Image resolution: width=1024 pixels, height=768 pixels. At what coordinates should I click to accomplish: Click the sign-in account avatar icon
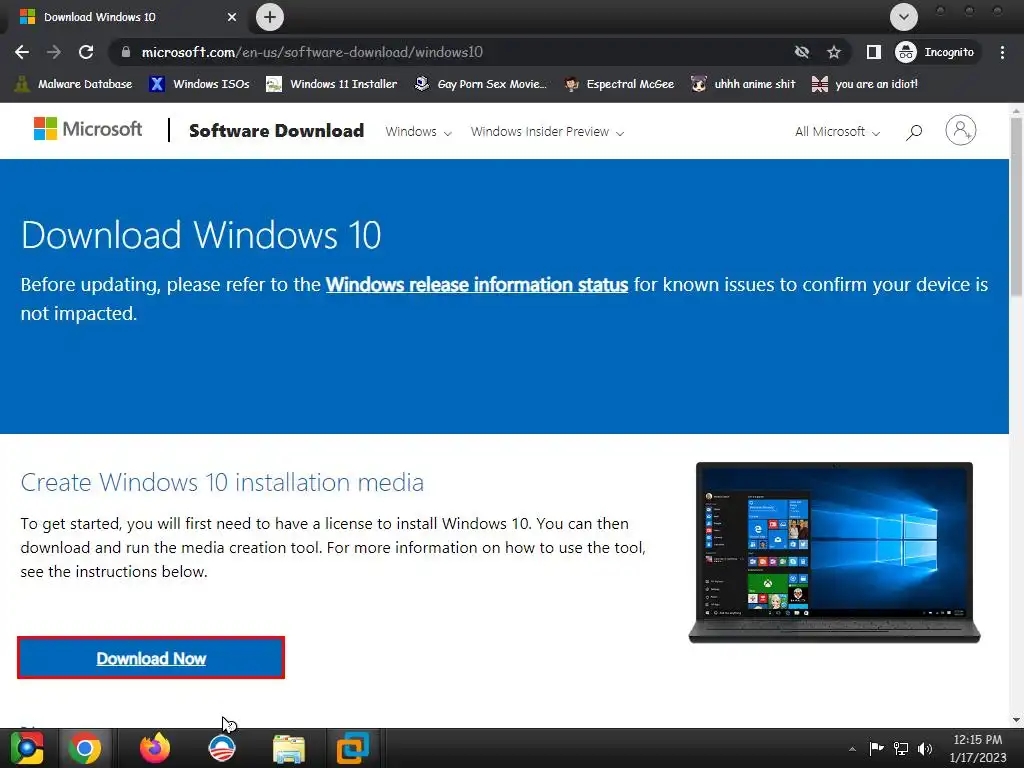(961, 130)
